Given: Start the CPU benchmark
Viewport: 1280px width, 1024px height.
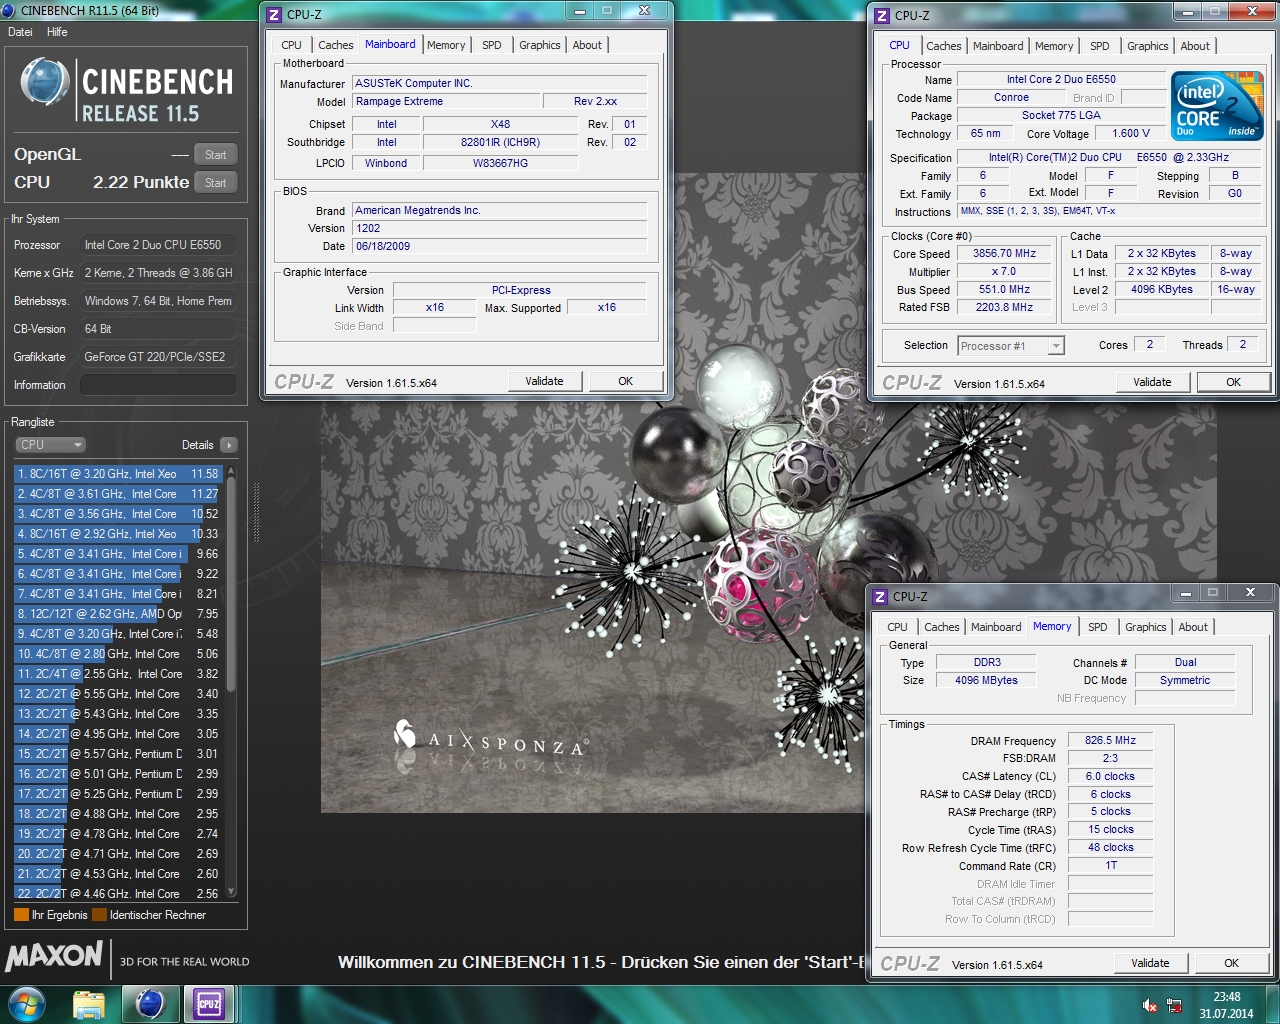Looking at the screenshot, I should click(216, 182).
